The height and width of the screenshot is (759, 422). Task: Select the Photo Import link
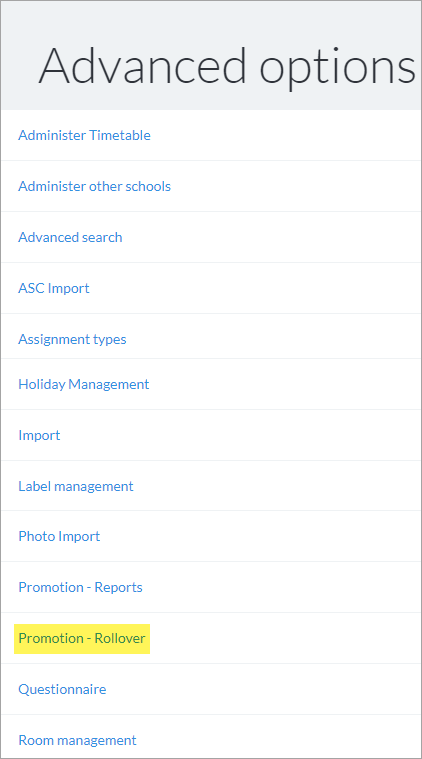pyautogui.click(x=59, y=536)
